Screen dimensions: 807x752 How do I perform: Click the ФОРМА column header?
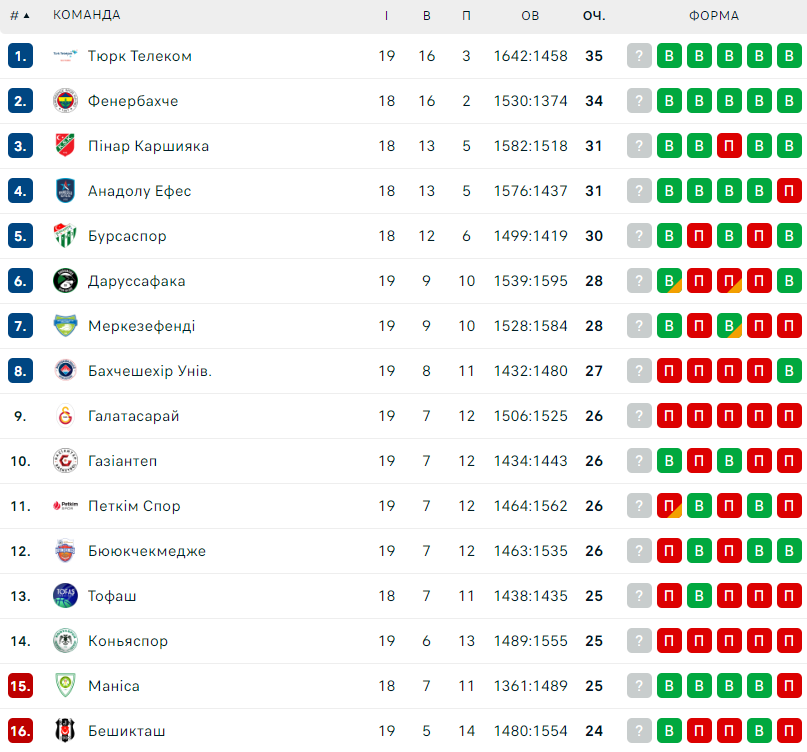[714, 15]
